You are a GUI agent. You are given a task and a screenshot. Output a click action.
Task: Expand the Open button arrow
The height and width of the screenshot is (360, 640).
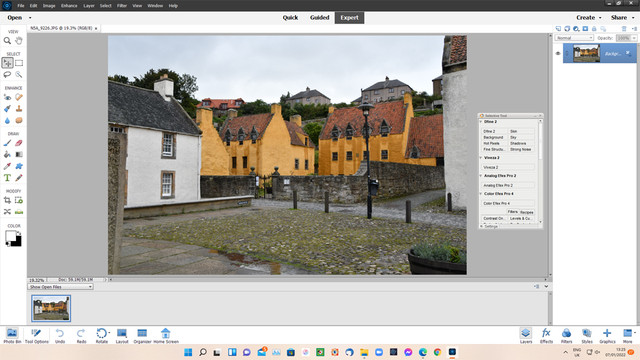30,18
